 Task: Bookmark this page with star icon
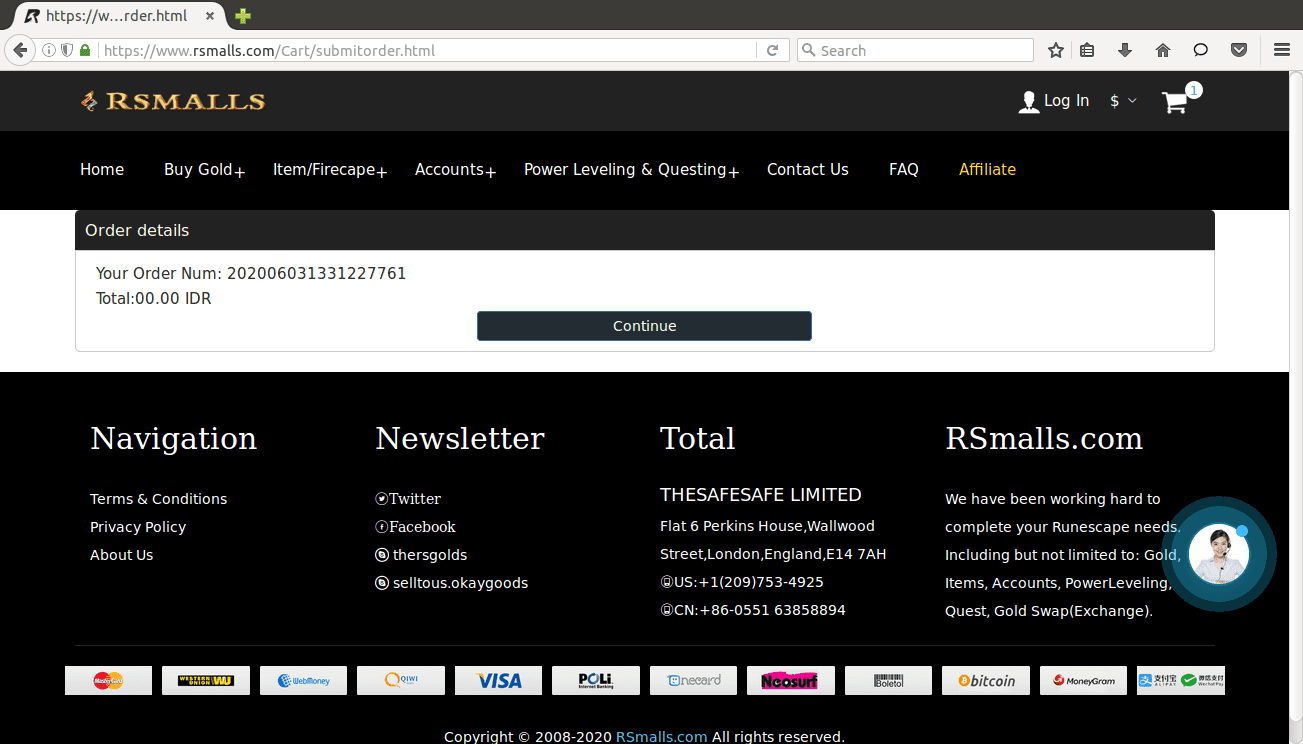click(x=1056, y=50)
